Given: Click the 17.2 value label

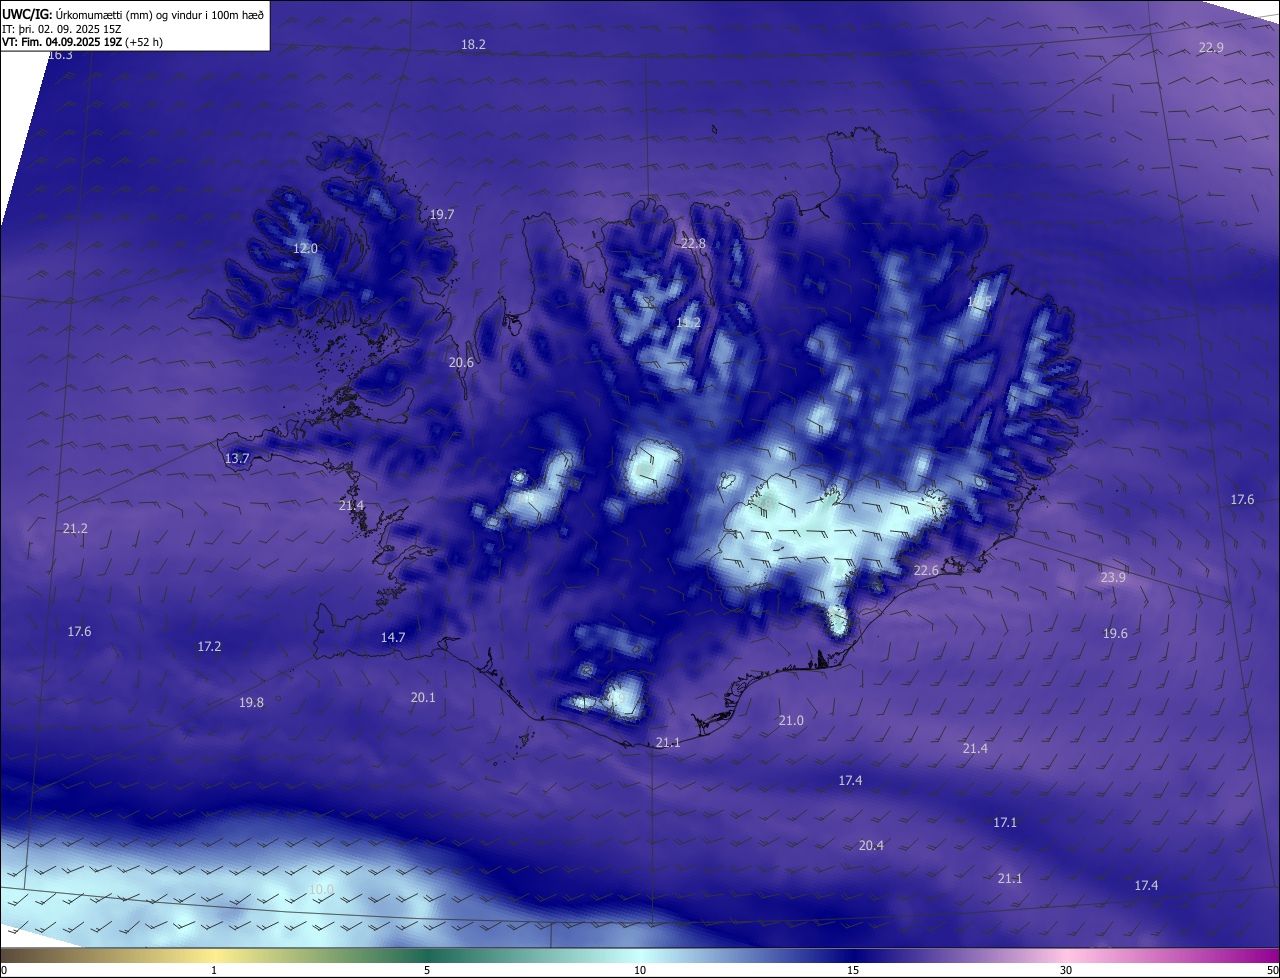Looking at the screenshot, I should pyautogui.click(x=209, y=647).
